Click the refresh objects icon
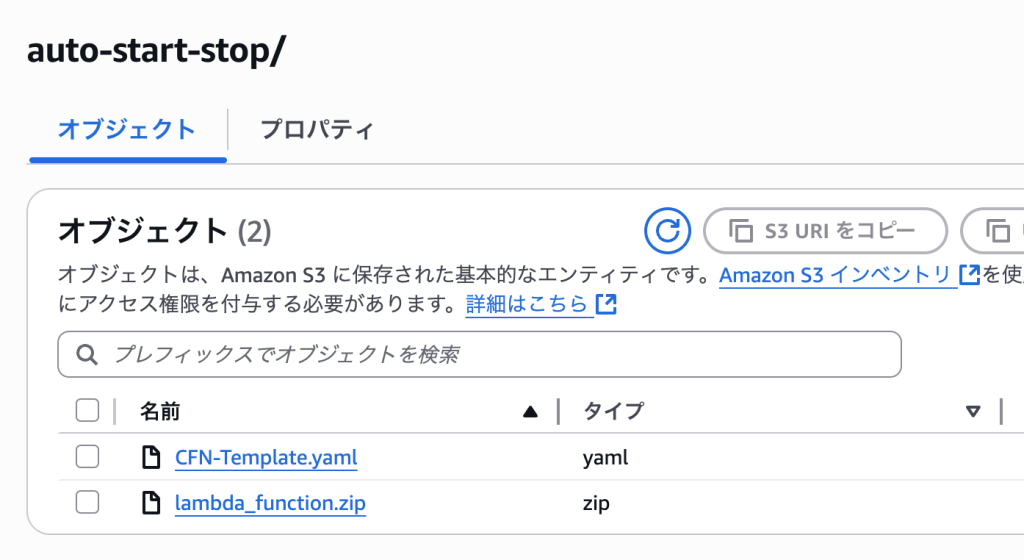This screenshot has height=560, width=1024. [x=667, y=232]
